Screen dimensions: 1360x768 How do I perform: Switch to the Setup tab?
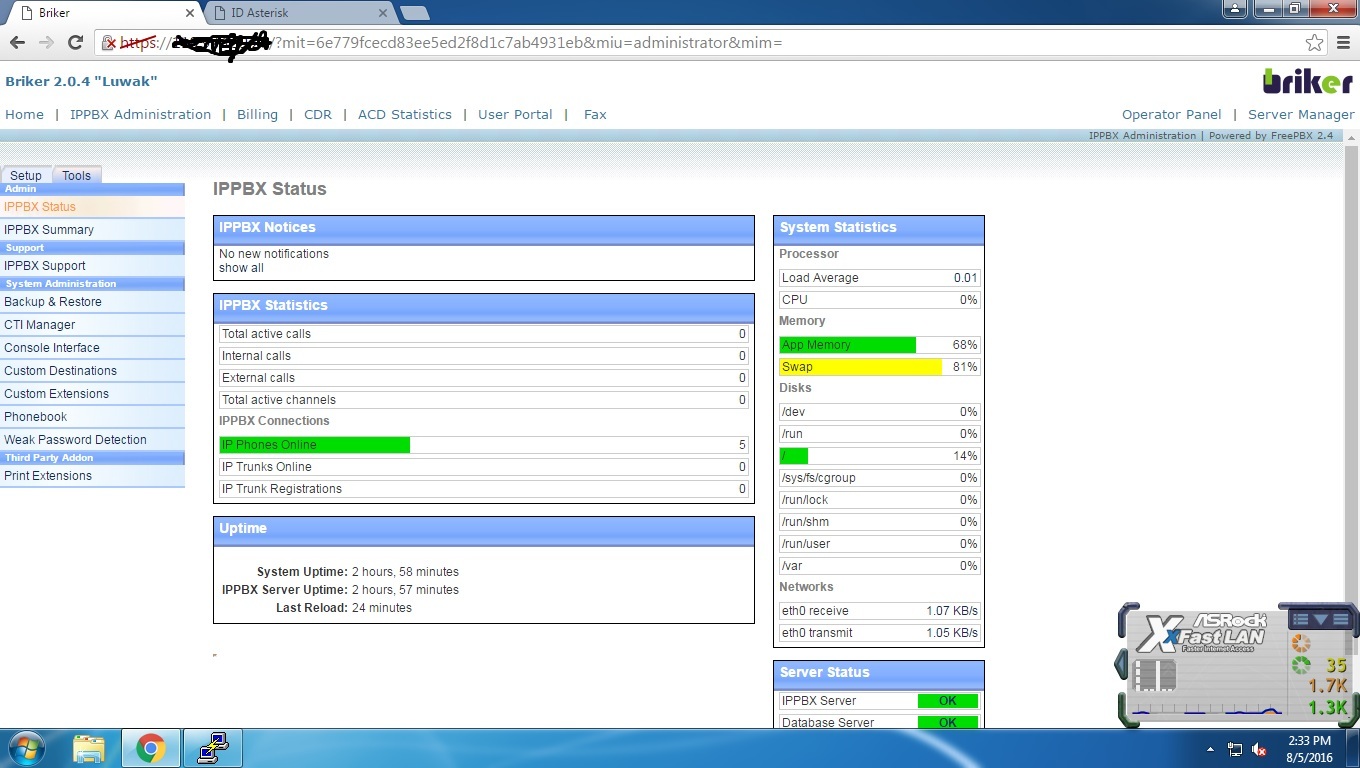point(26,175)
